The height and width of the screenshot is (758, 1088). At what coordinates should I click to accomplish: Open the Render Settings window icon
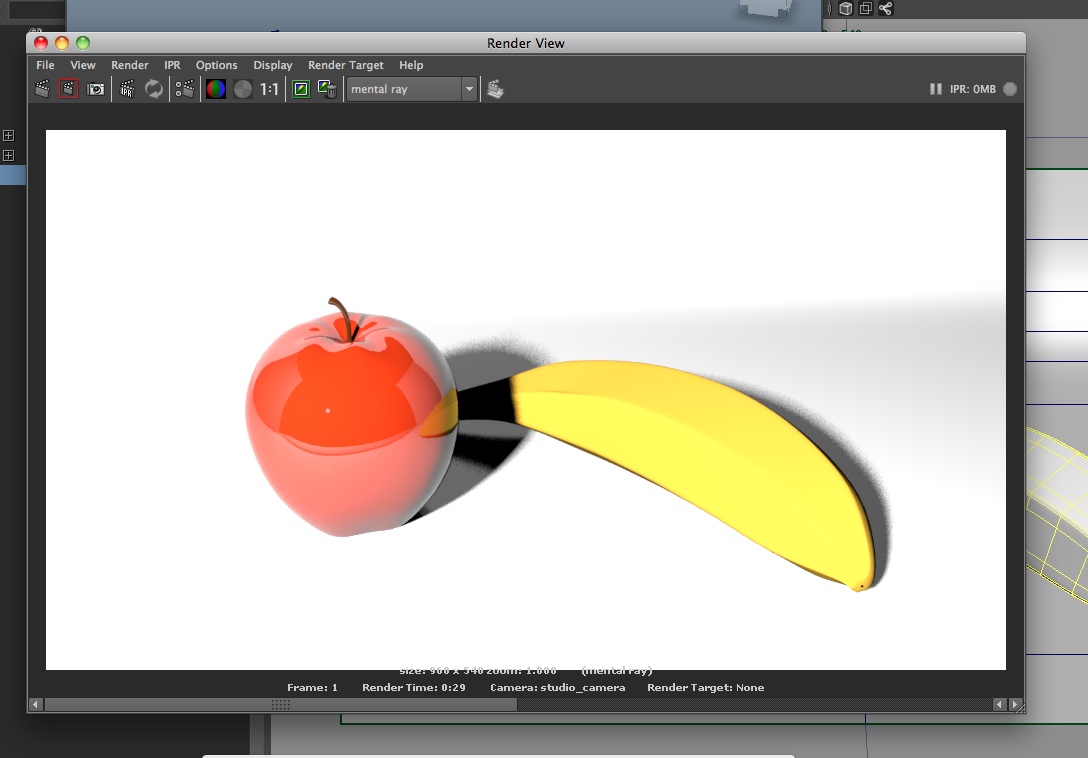click(x=185, y=89)
